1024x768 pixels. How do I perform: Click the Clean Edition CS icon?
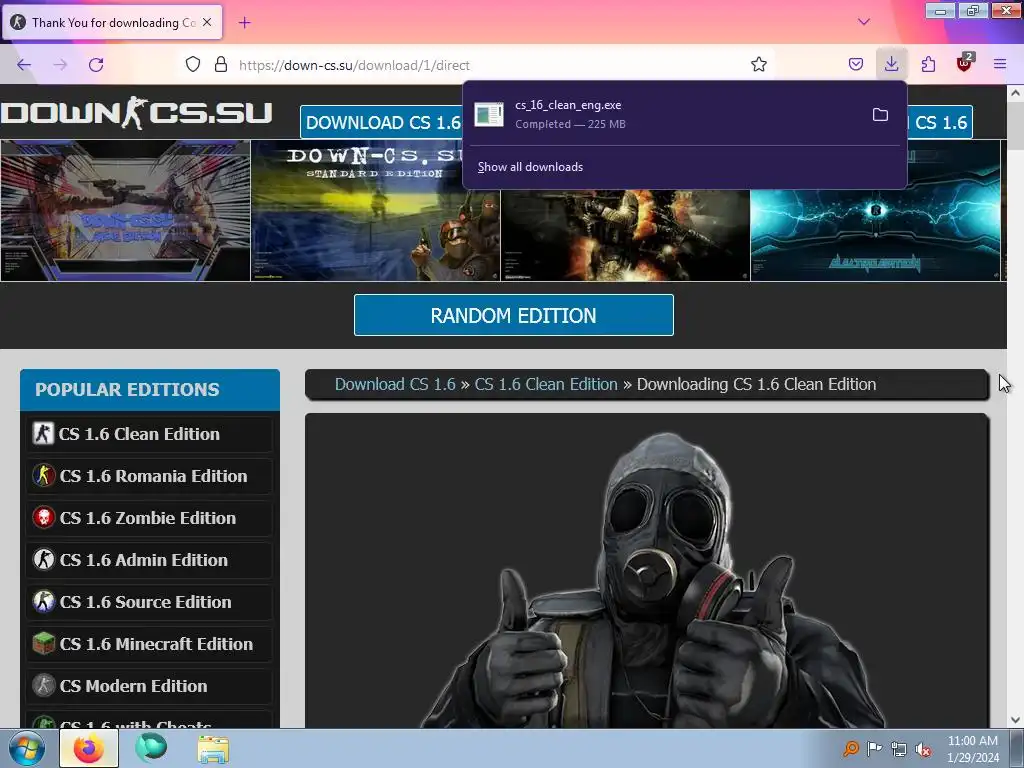pos(43,434)
